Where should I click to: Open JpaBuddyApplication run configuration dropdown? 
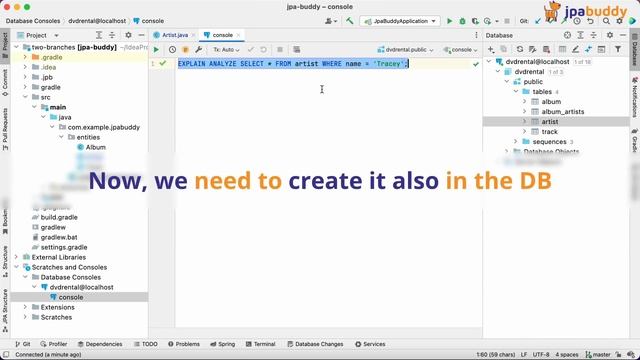tap(400, 21)
